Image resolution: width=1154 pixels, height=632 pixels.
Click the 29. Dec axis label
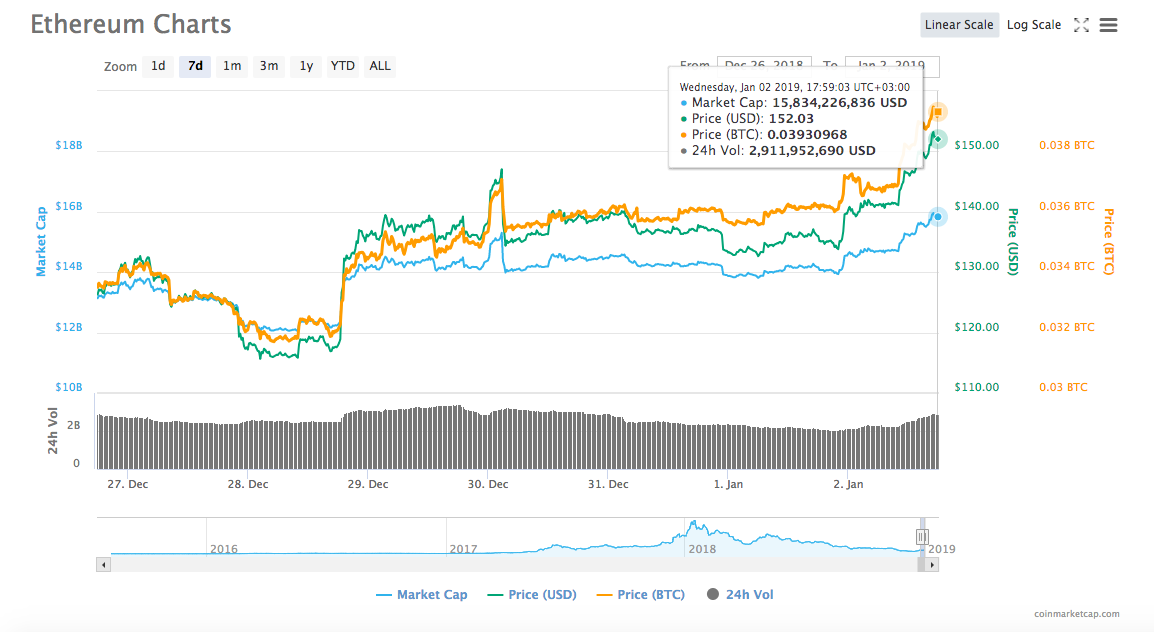click(x=368, y=484)
